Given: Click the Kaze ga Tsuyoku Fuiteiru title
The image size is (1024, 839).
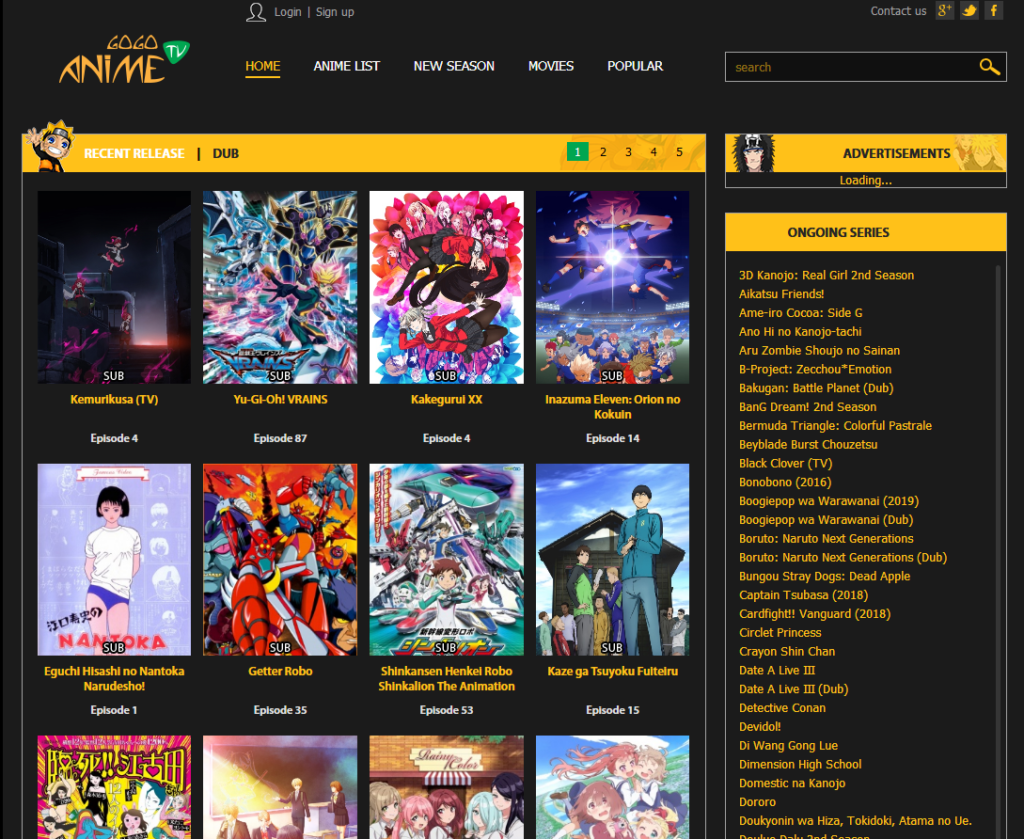Looking at the screenshot, I should pyautogui.click(x=613, y=671).
